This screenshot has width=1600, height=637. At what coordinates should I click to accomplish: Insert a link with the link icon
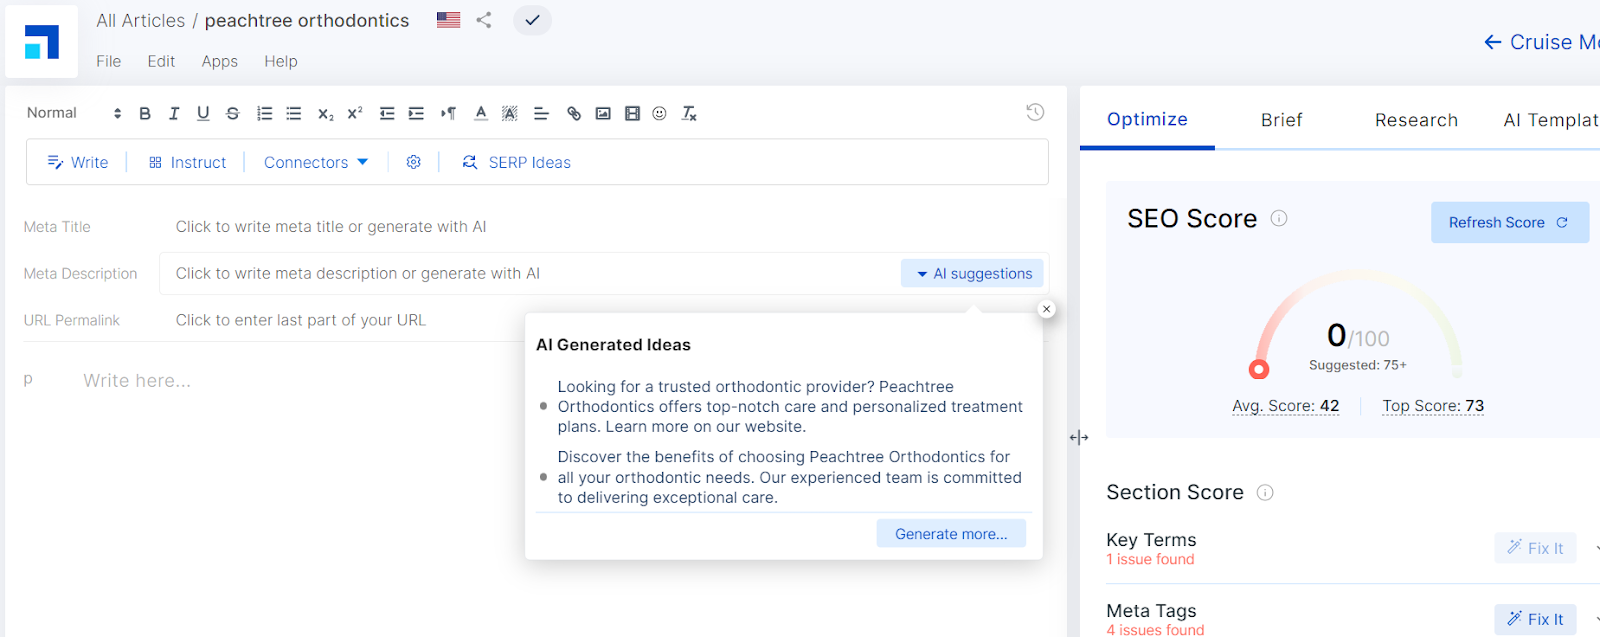(x=574, y=114)
